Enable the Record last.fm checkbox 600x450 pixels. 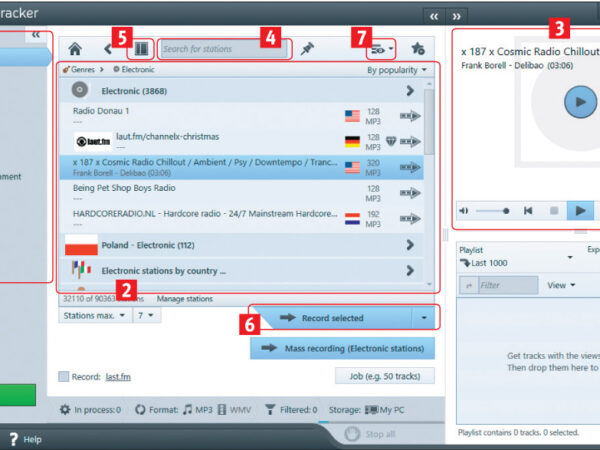[x=64, y=377]
